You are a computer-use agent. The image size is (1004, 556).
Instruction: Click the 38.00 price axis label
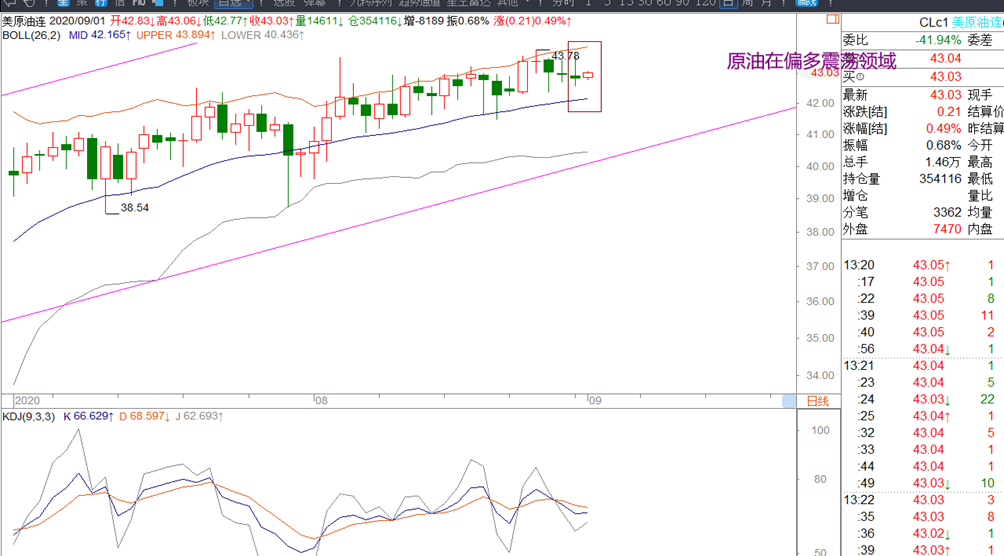(x=820, y=232)
